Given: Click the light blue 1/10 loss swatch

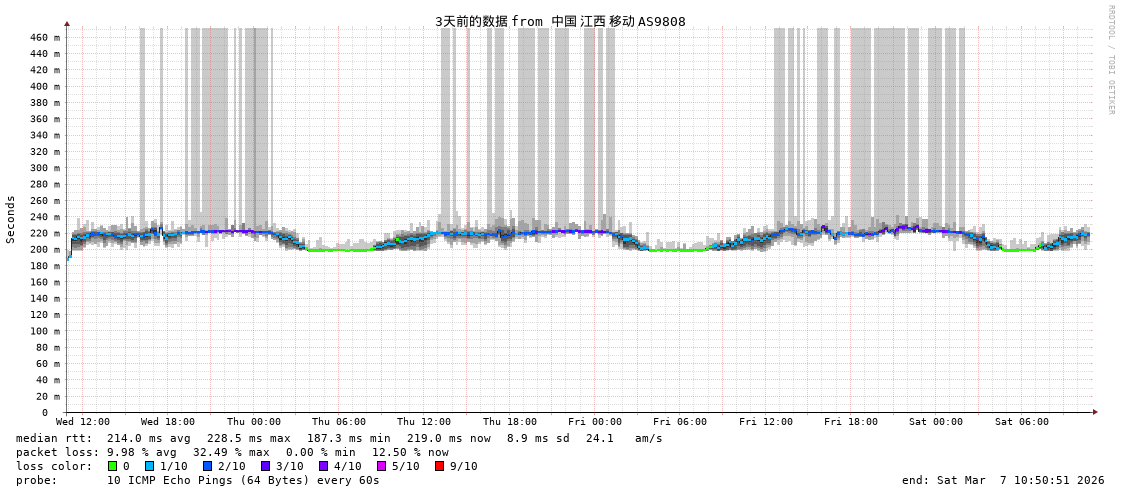Looking at the screenshot, I should pyautogui.click(x=150, y=466).
